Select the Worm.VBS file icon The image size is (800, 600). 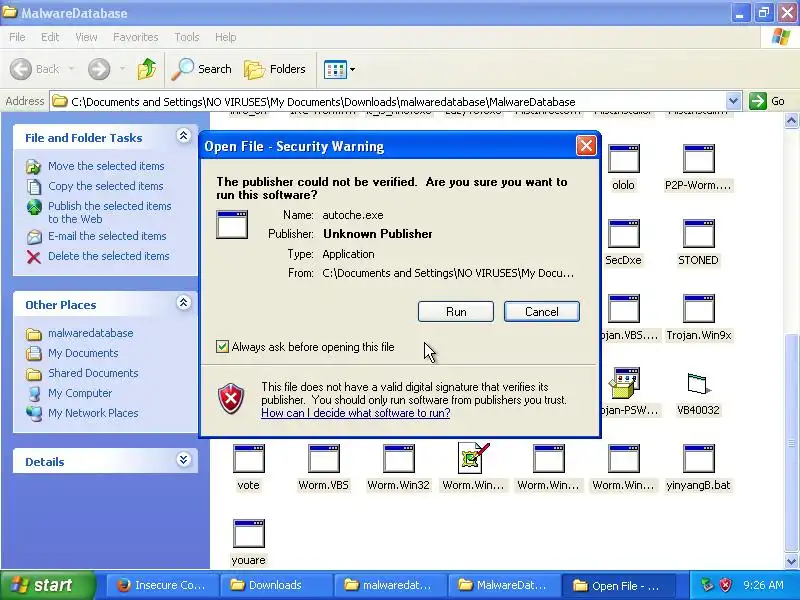323,459
